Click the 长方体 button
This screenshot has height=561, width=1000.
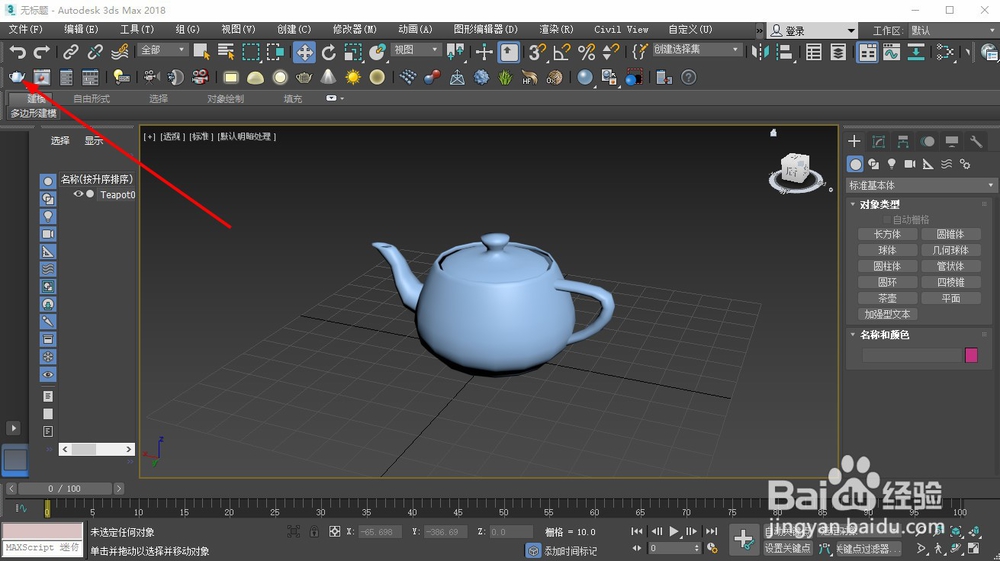[887, 234]
